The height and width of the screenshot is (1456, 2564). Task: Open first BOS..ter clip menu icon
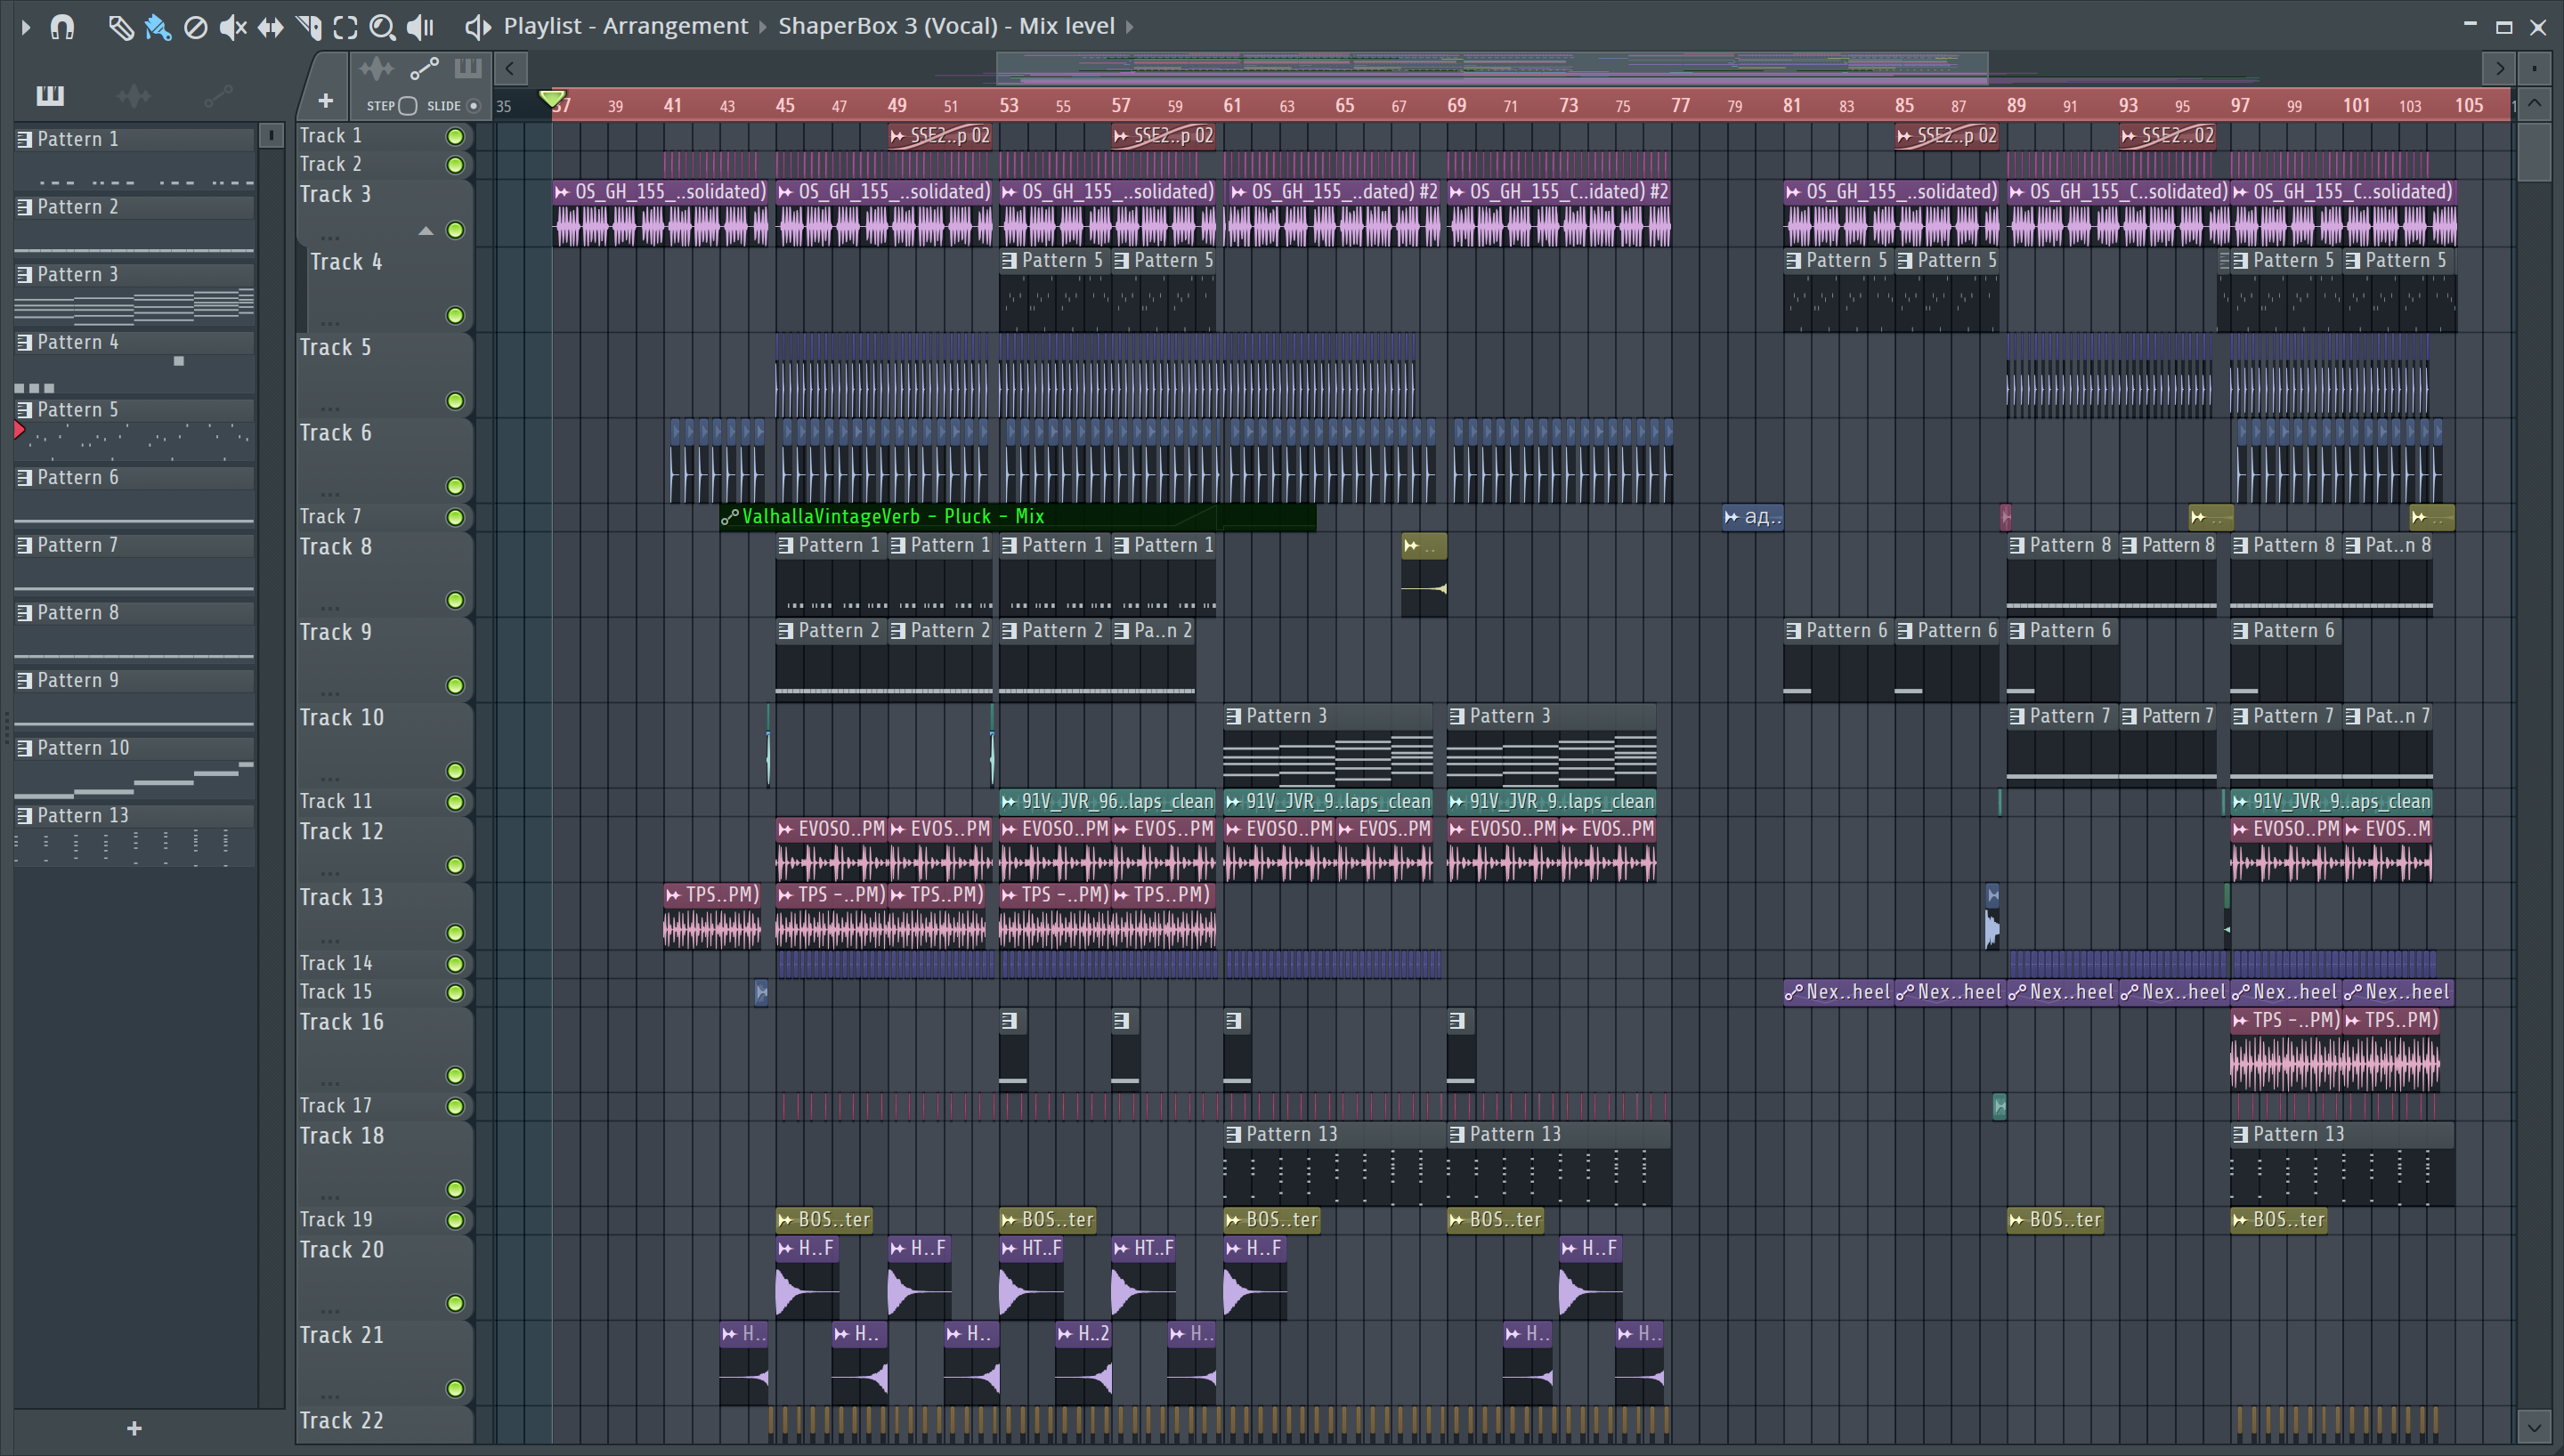point(786,1220)
